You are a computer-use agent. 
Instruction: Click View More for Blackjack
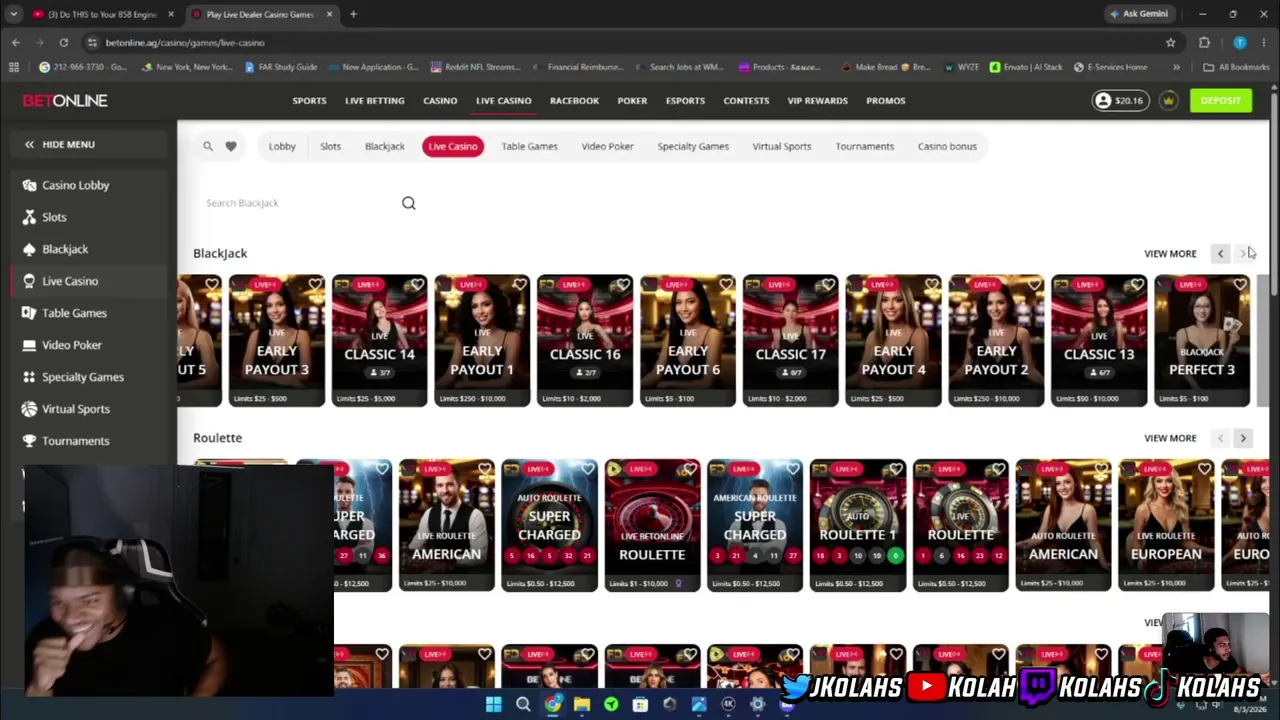click(1170, 254)
